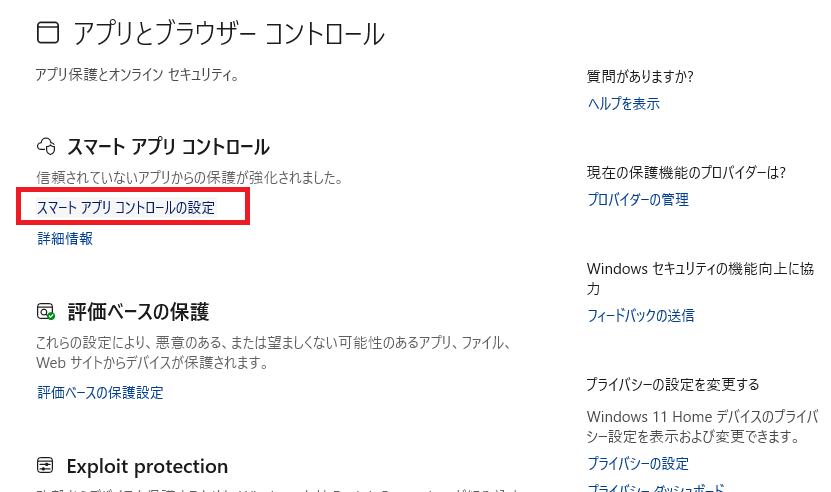Click the 評価ベースの保護 section icon
Screen dimensions: 831x492
(45, 311)
